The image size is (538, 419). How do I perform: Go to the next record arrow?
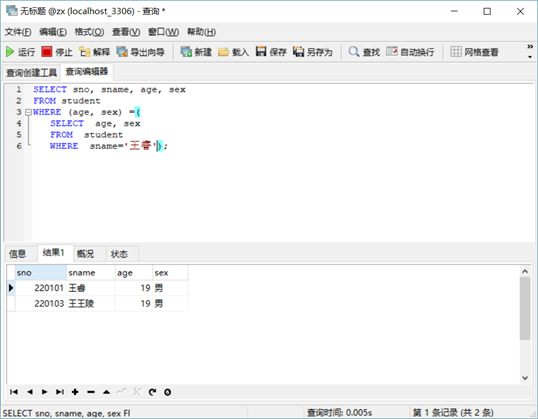(x=45, y=392)
